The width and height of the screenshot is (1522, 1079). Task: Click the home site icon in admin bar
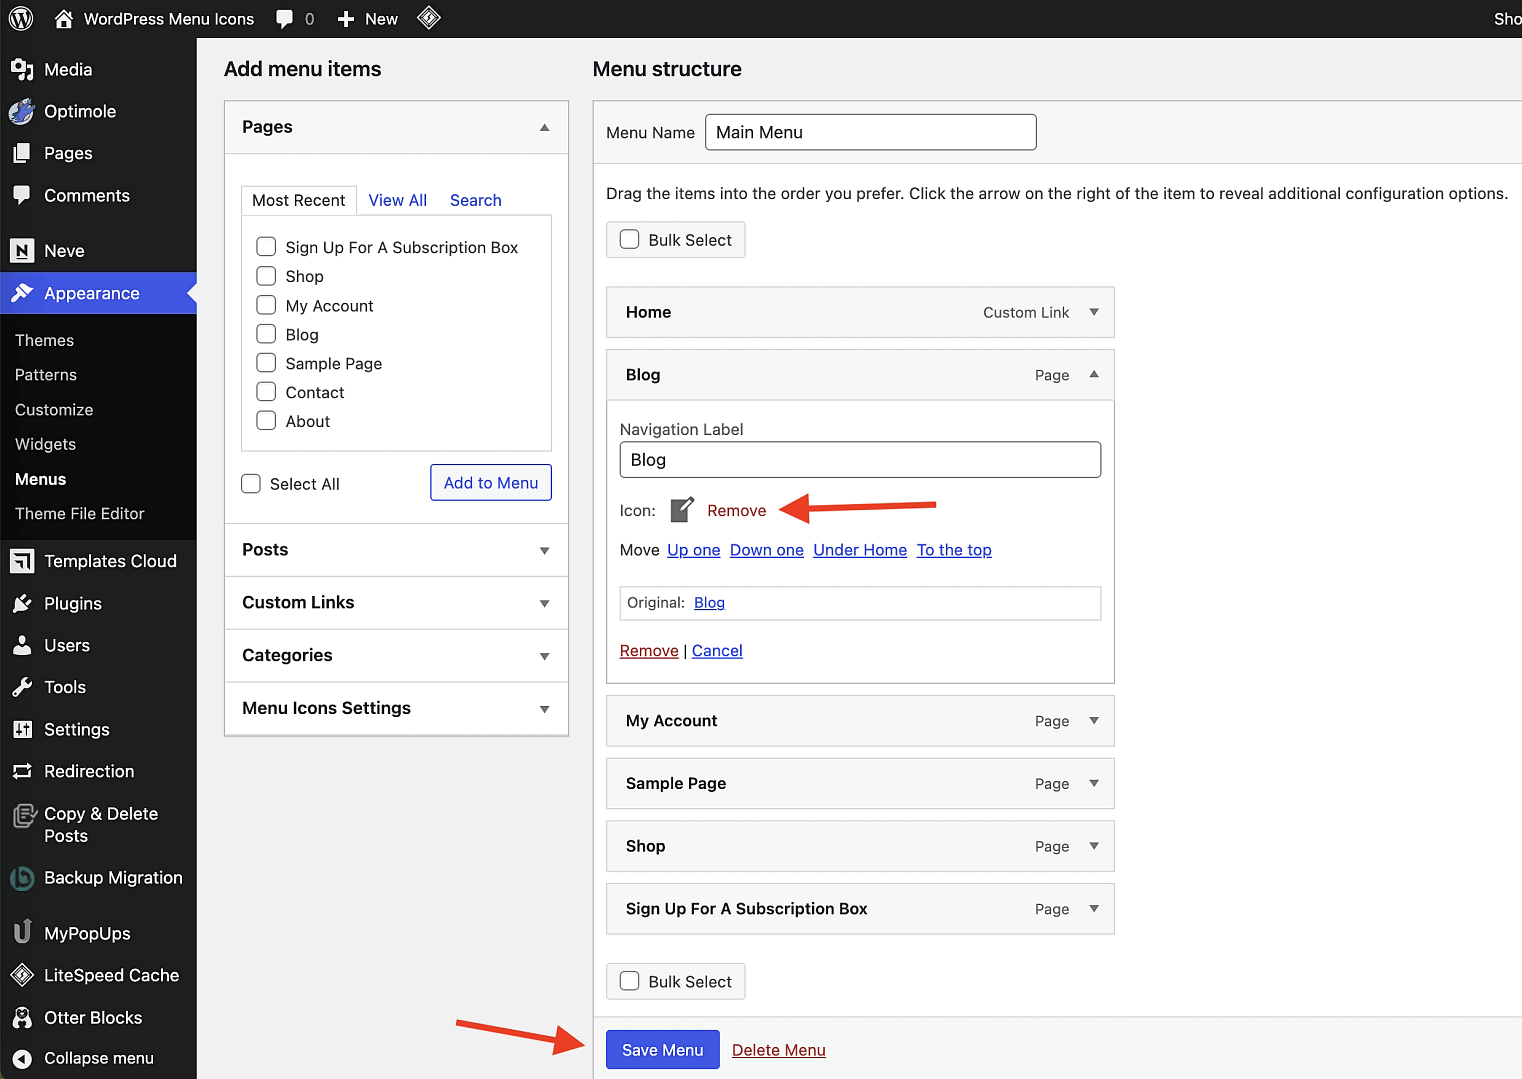point(64,18)
